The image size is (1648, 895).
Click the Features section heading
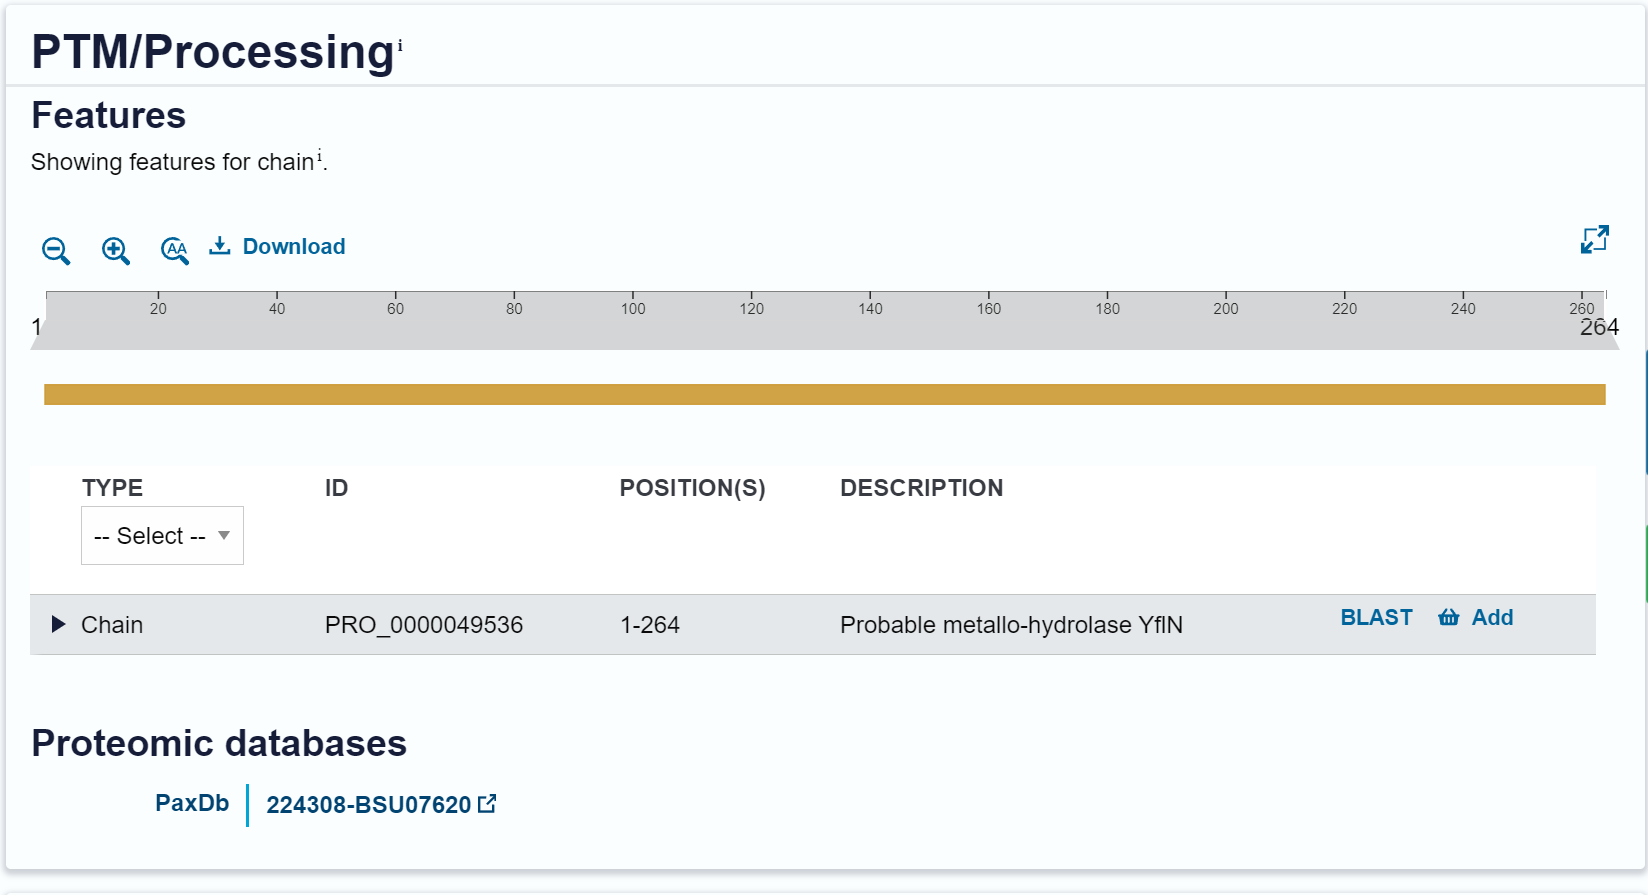pyautogui.click(x=109, y=116)
